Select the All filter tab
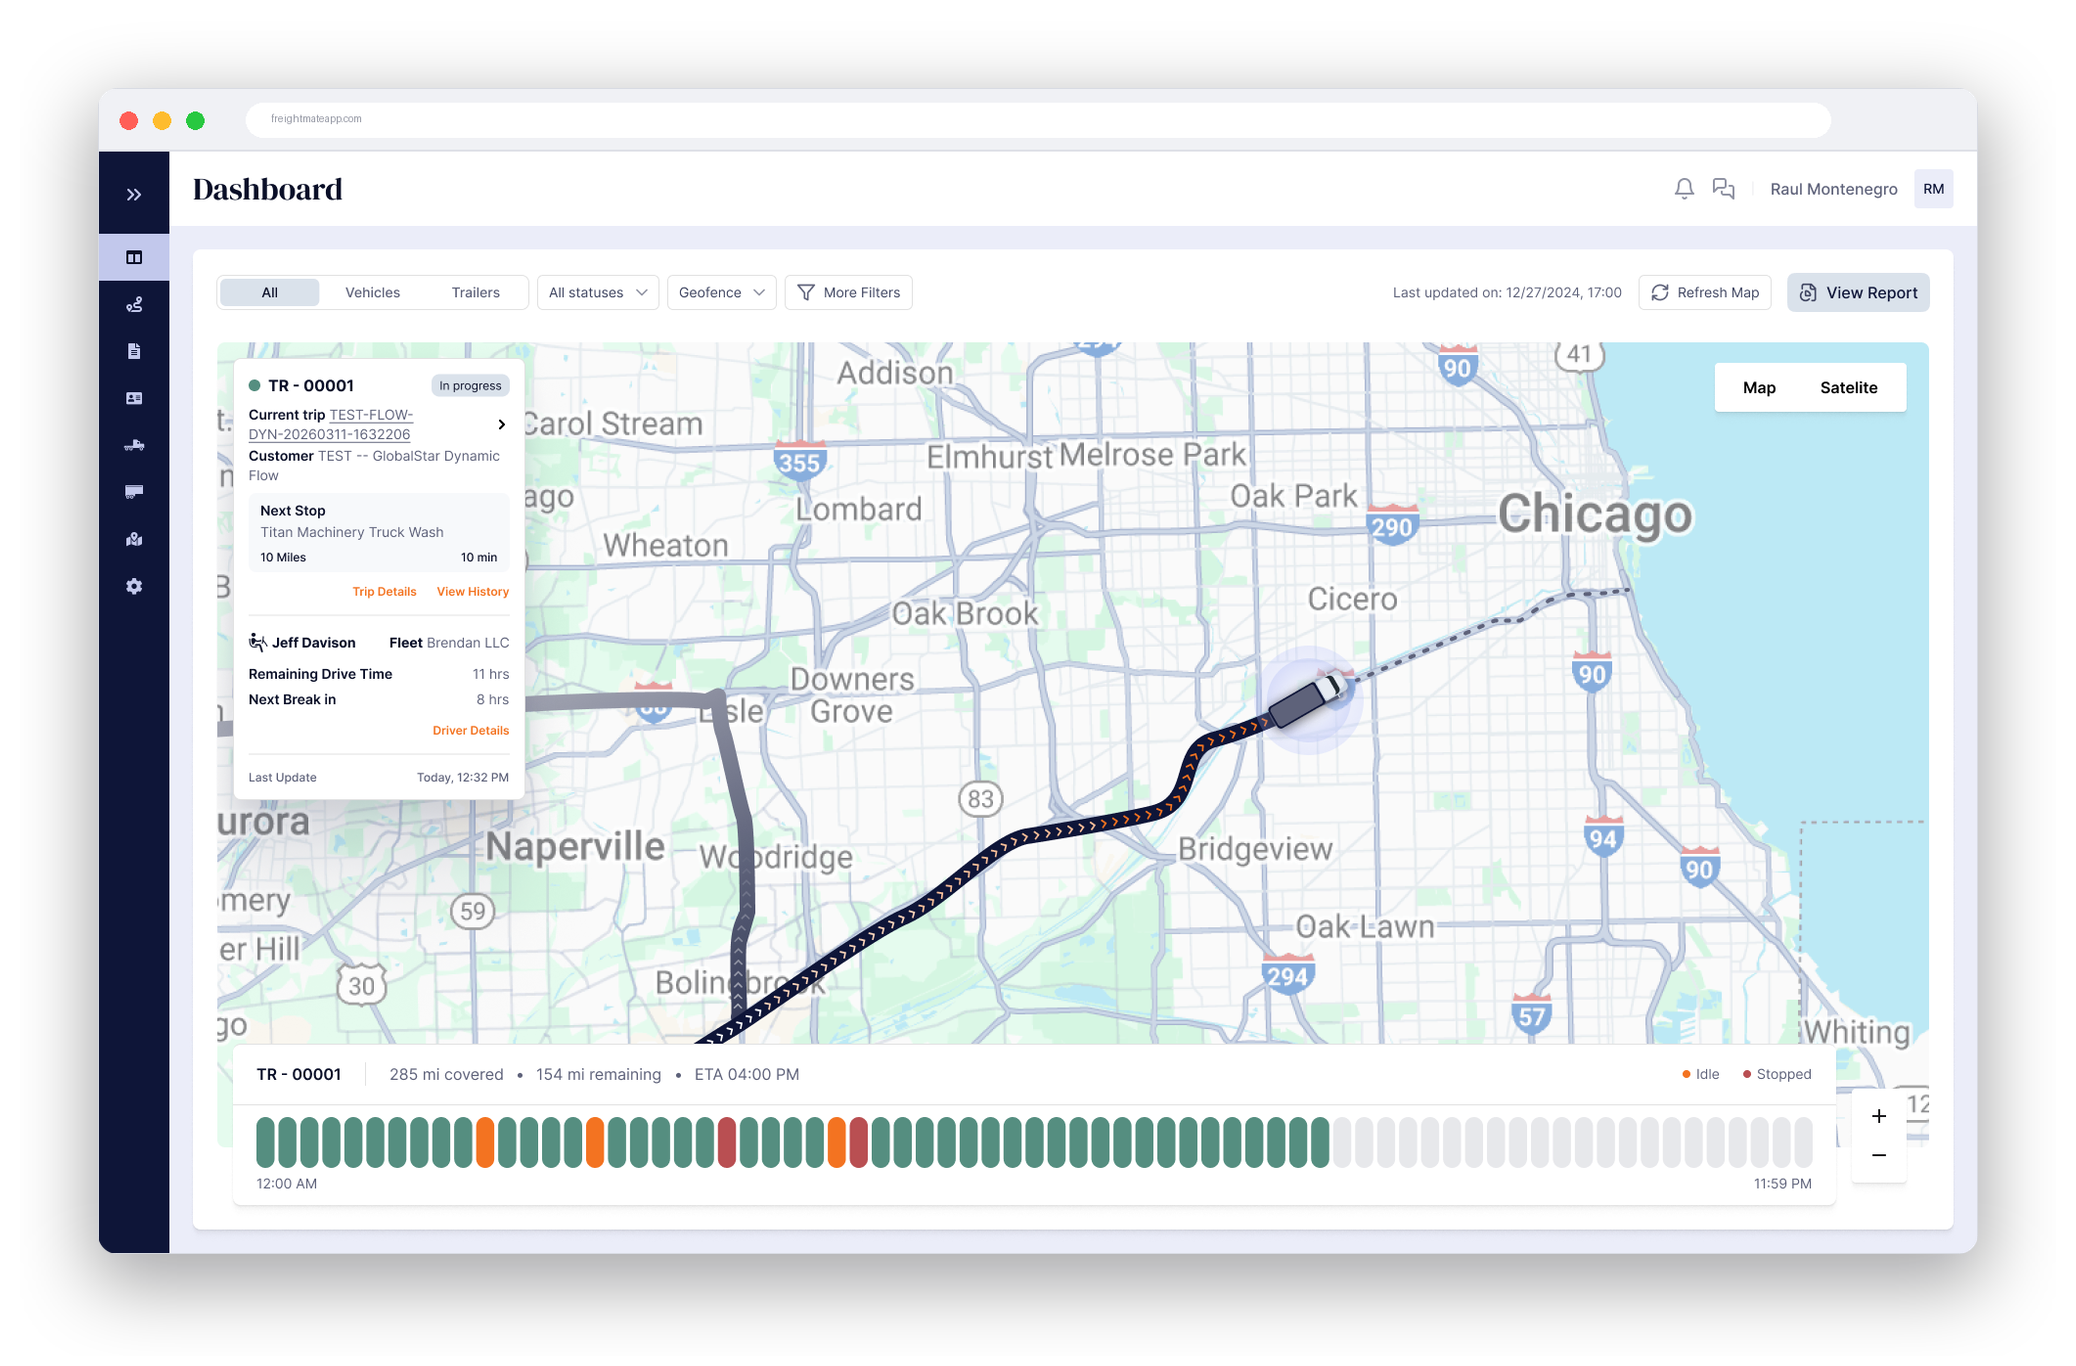Image resolution: width=2076 pixels, height=1366 pixels. pos(270,292)
